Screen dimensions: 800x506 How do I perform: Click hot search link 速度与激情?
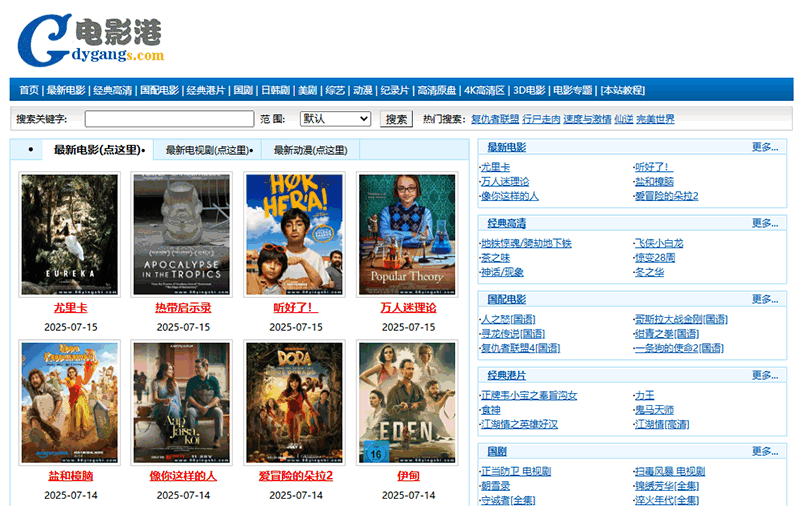coord(587,119)
